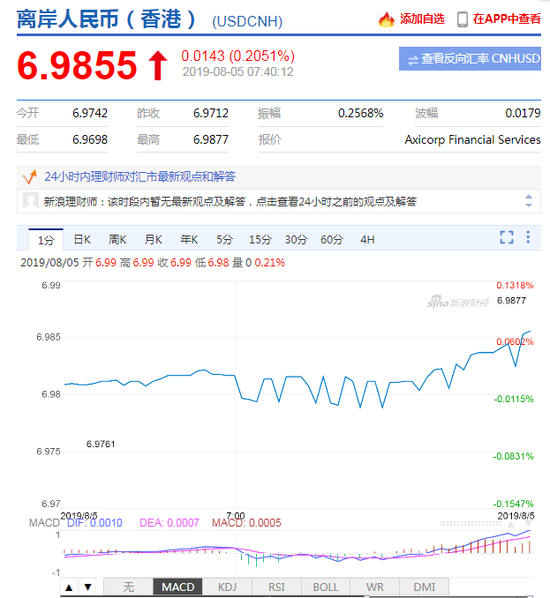Viewport: 550px width, 598px height.
Task: Switch to the 60分 chart tab
Action: coord(331,240)
